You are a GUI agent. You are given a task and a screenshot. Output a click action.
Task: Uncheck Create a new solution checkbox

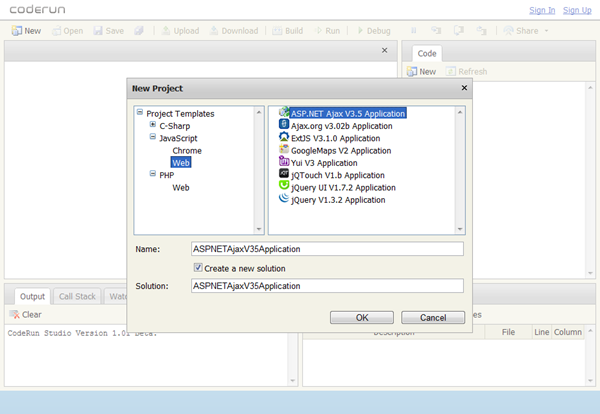[197, 268]
